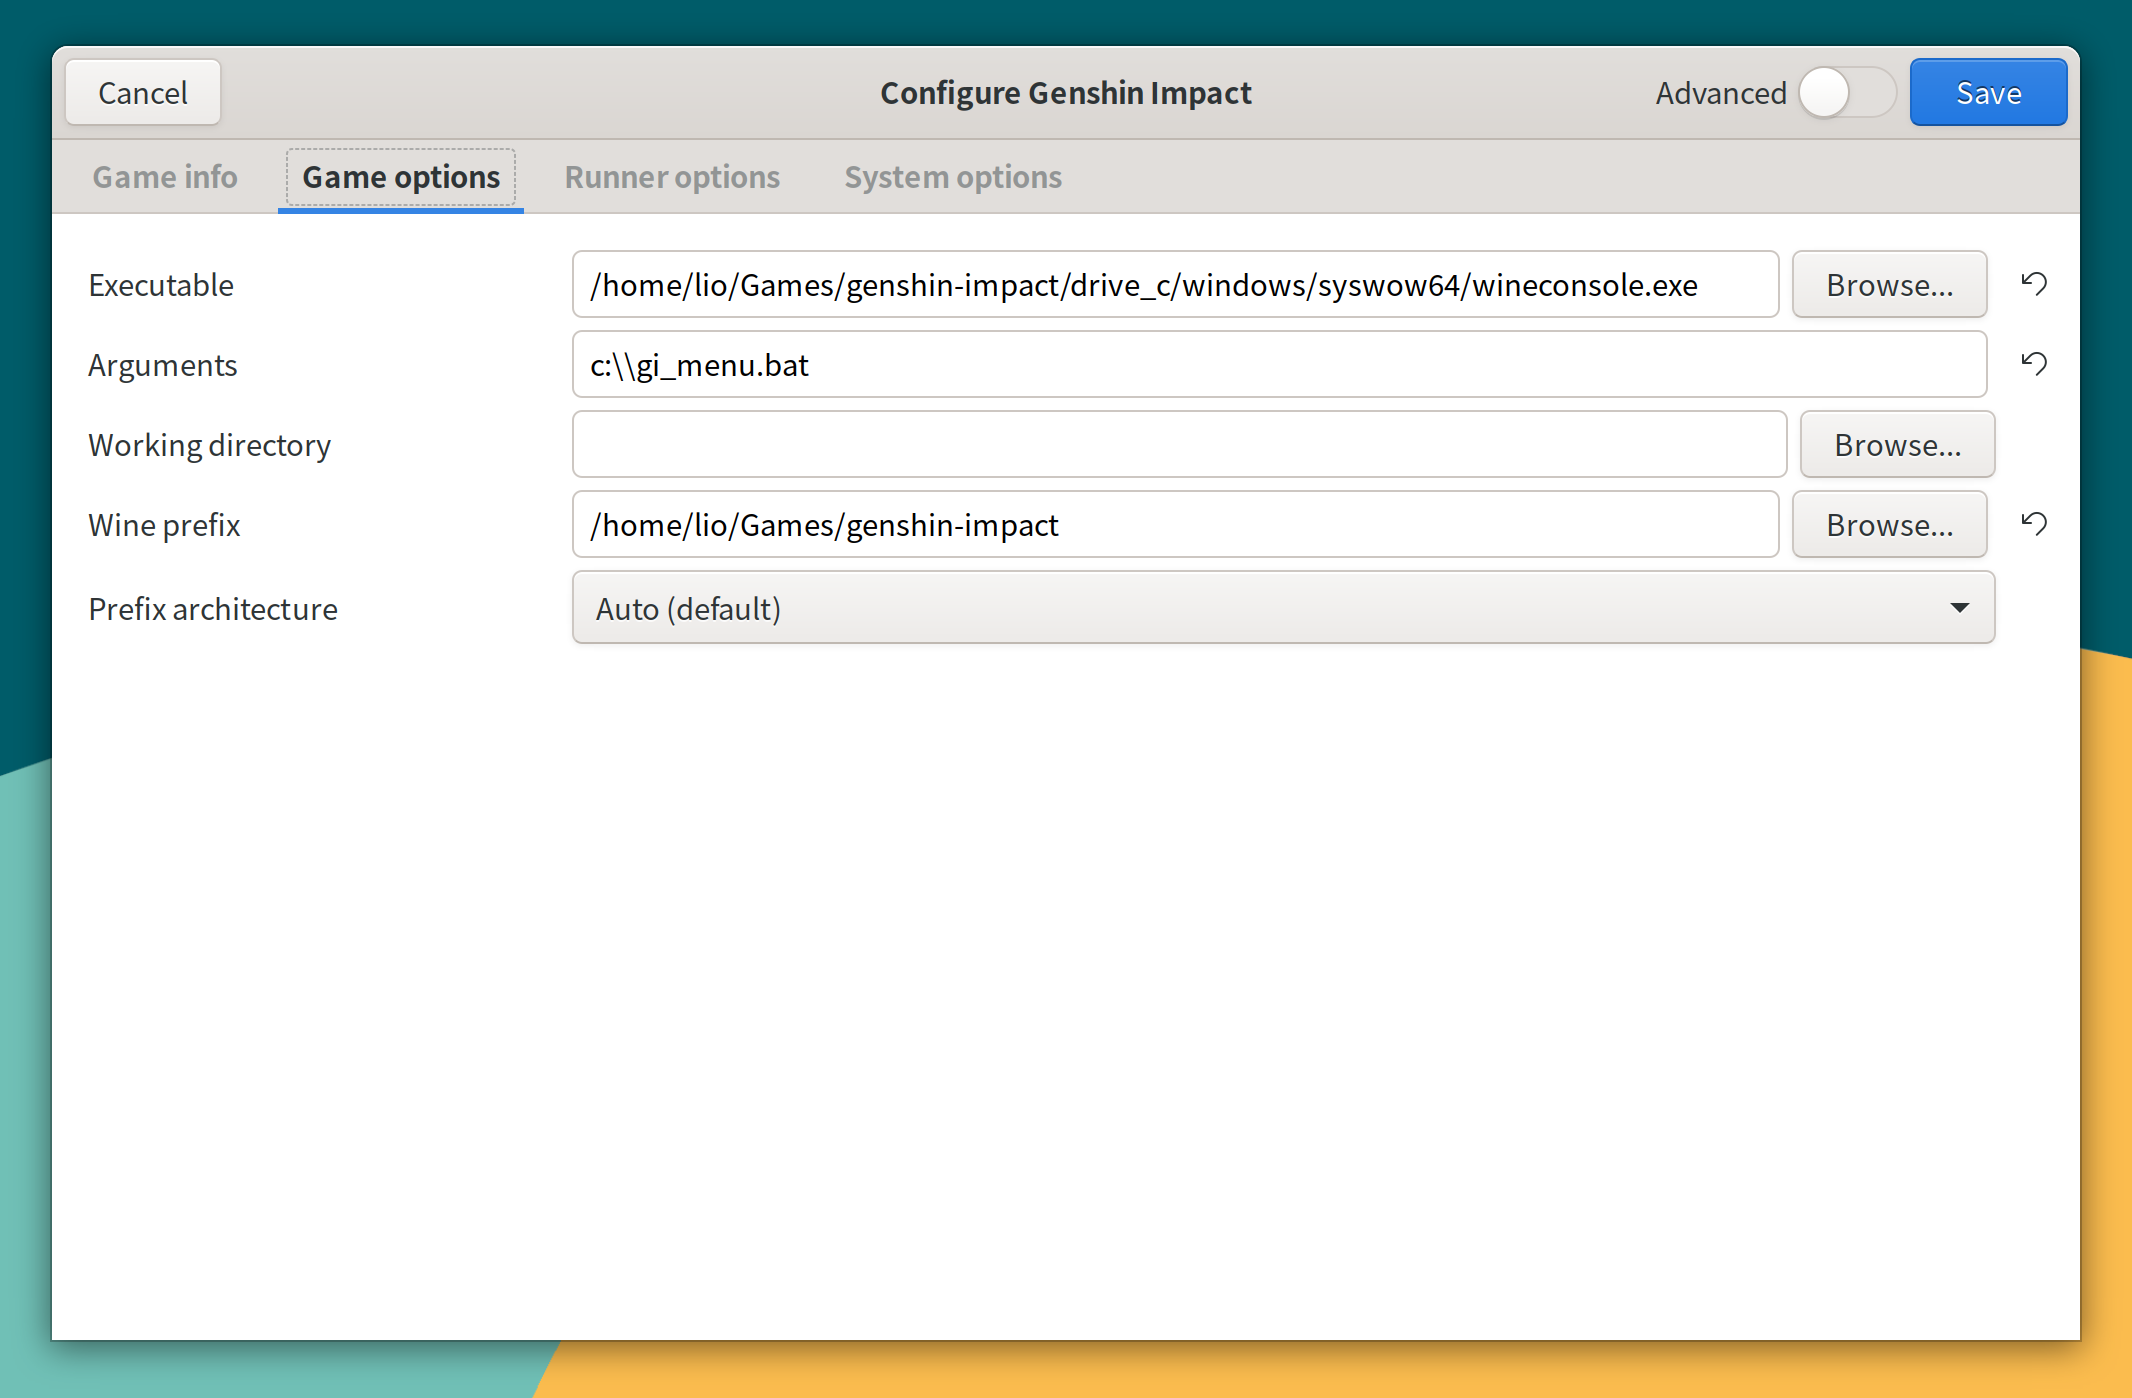Screen dimensions: 2132x1398
Task: Click the Configure Genshin Impact title
Action: click(1066, 93)
